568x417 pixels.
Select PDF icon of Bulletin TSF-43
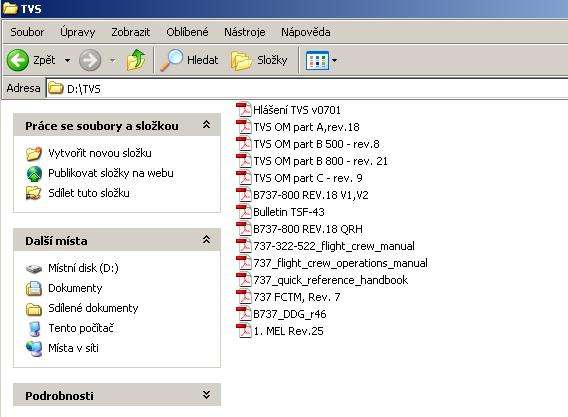(244, 212)
